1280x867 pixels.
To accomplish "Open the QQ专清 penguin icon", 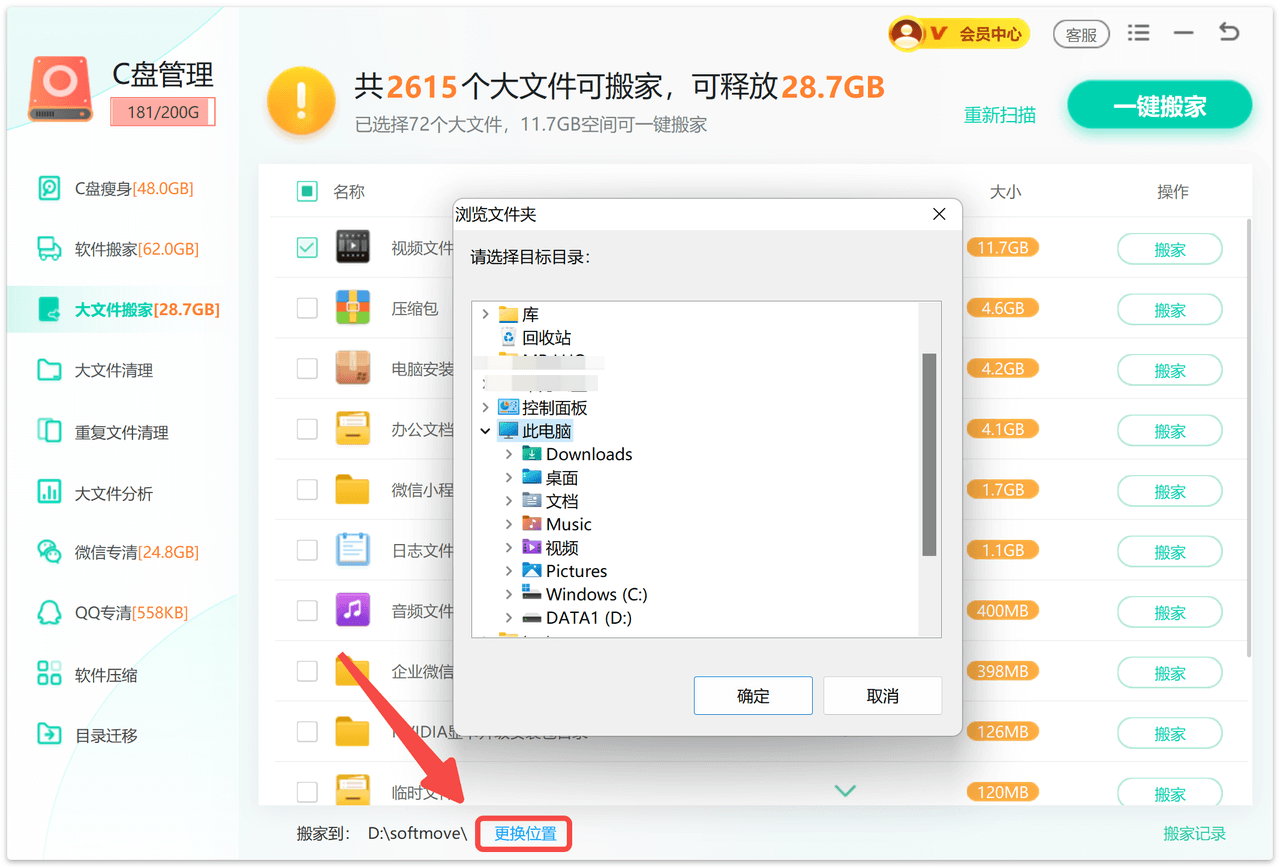I will (49, 613).
